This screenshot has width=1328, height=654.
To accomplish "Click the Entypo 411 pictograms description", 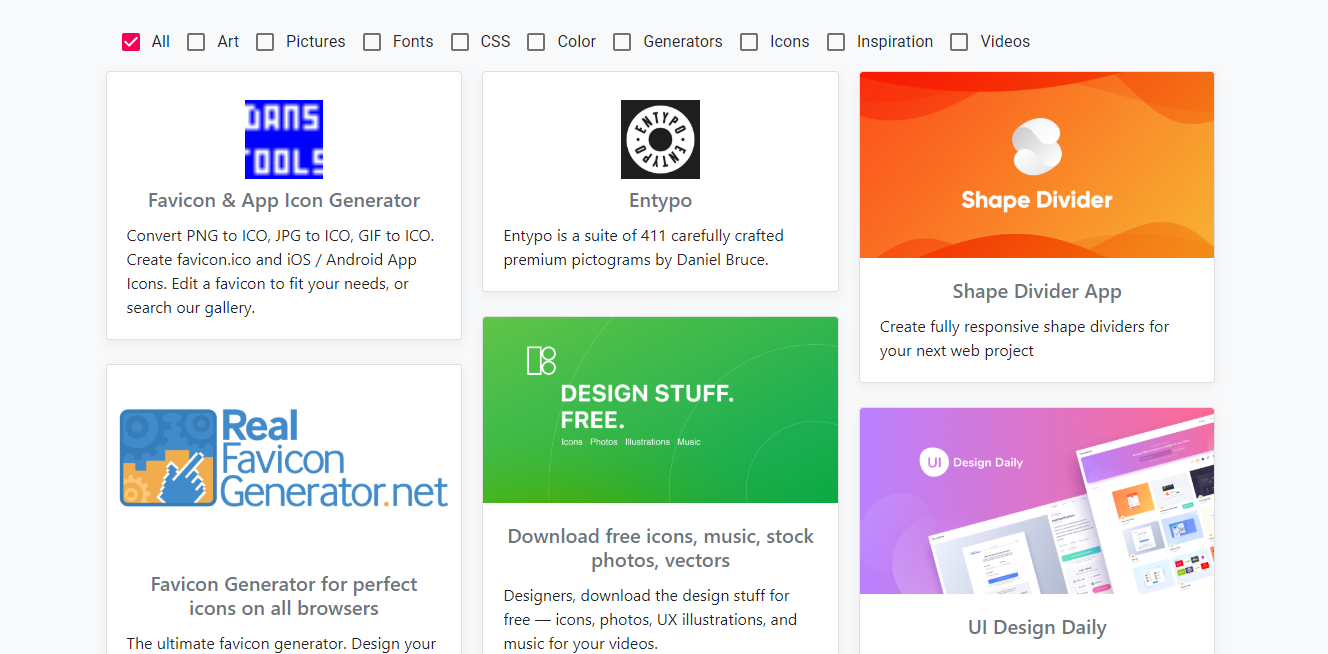I will 644,248.
